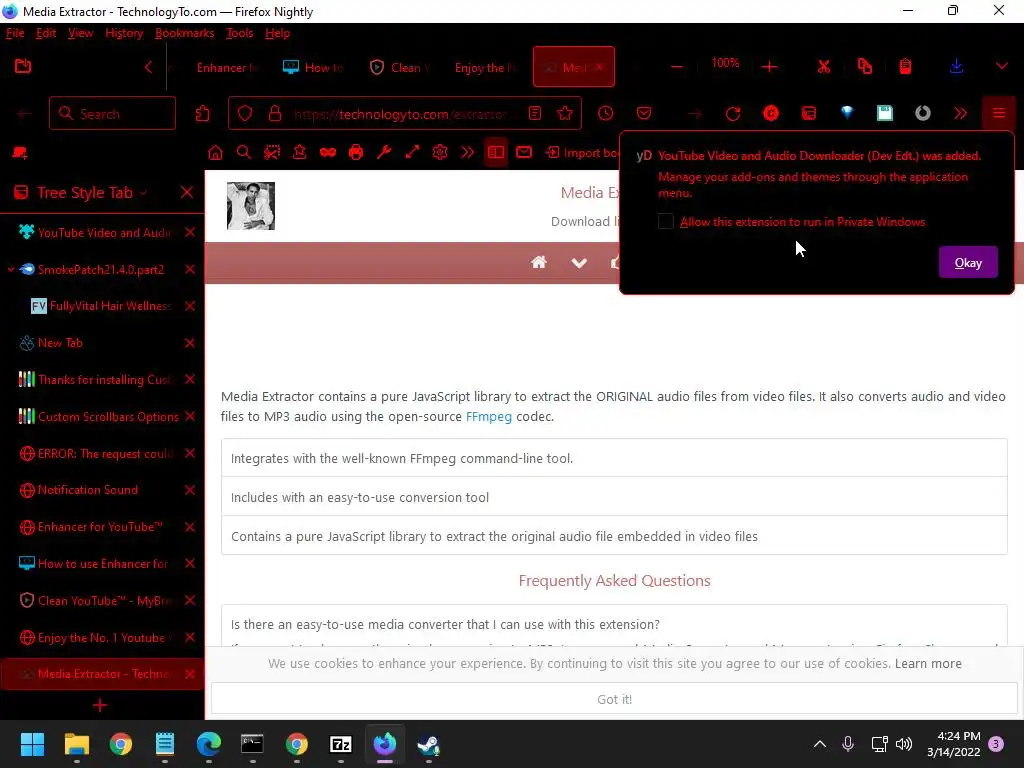Screen dimensions: 1024x768
Task: Reload the current page
Action: click(x=733, y=114)
